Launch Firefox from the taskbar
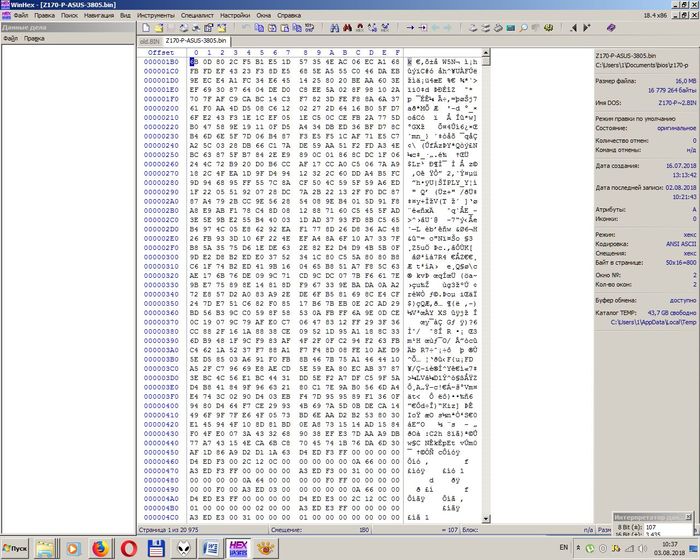 [x=100, y=548]
